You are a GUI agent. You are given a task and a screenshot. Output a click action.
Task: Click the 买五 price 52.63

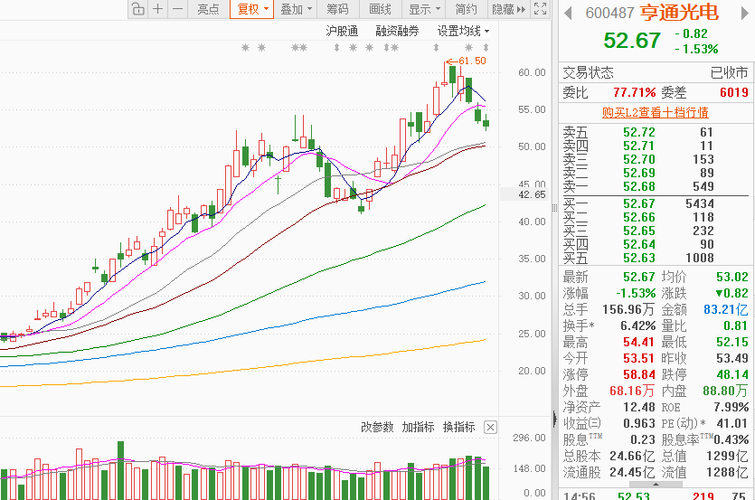[639, 258]
